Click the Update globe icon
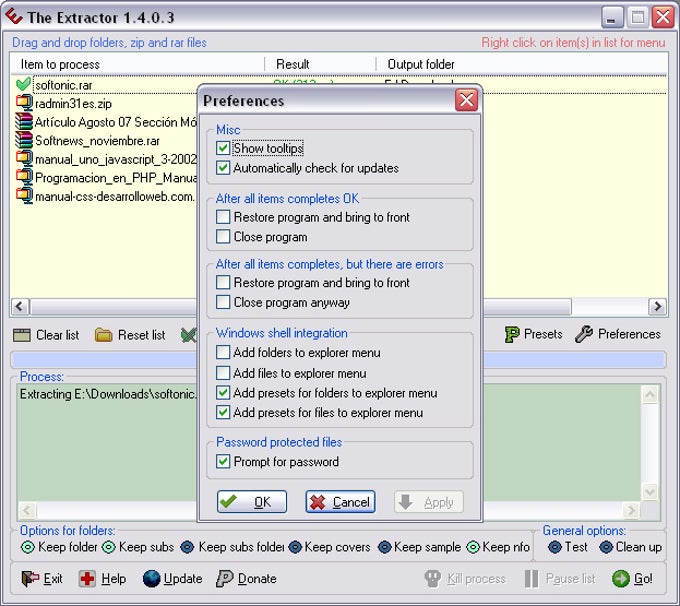Image resolution: width=680 pixels, height=606 pixels. pyautogui.click(x=151, y=579)
